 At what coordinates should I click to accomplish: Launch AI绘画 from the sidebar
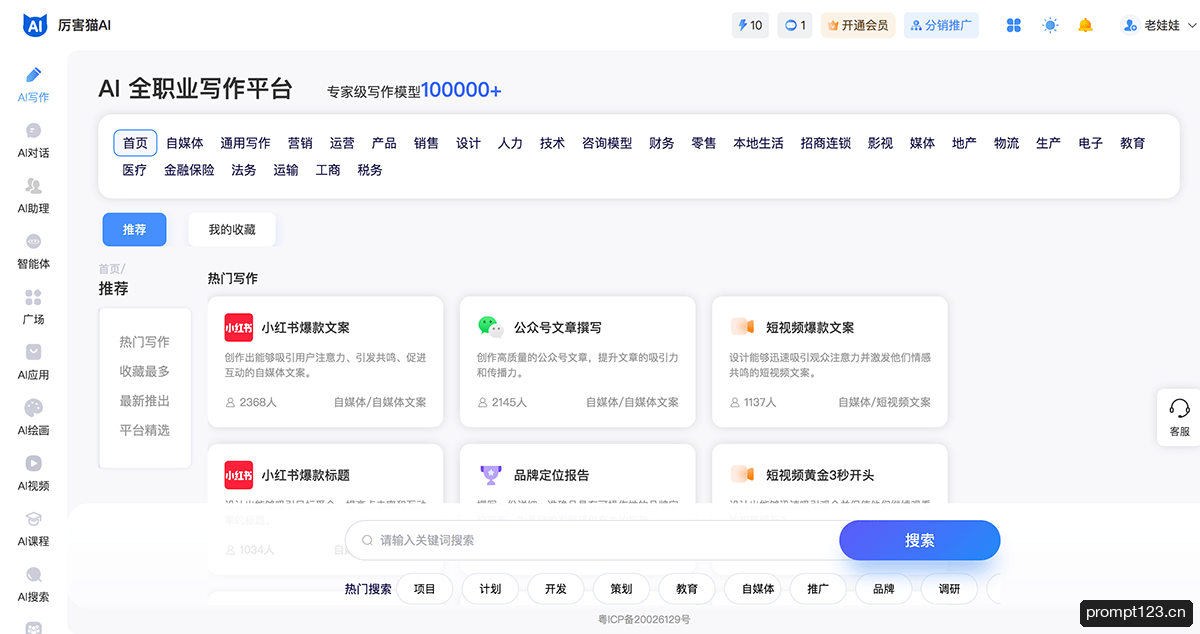click(x=33, y=419)
